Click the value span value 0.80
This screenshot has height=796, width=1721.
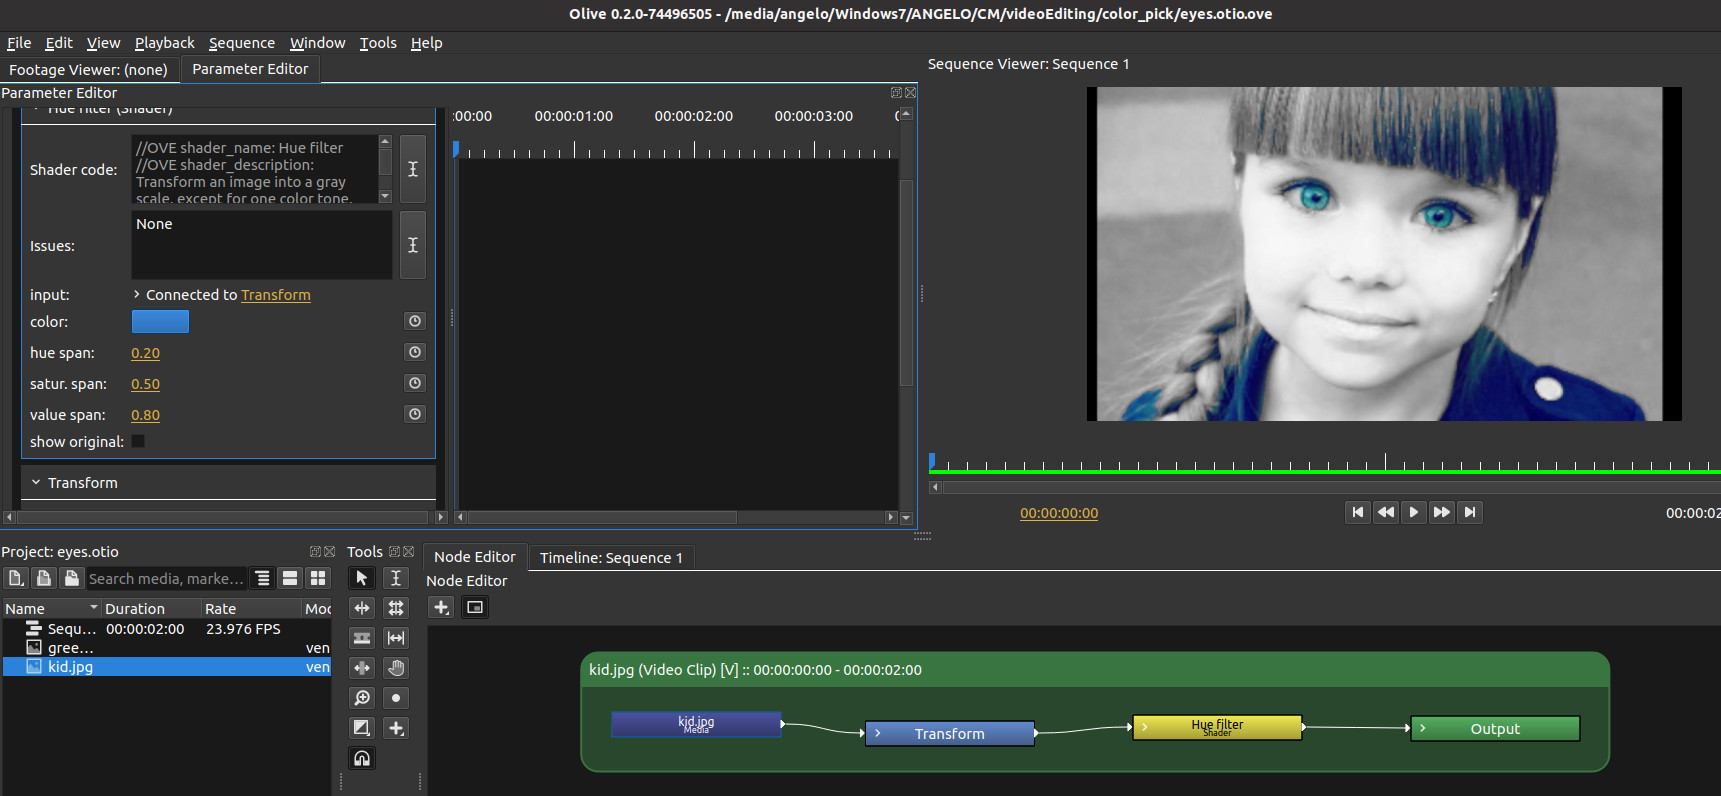click(x=145, y=415)
